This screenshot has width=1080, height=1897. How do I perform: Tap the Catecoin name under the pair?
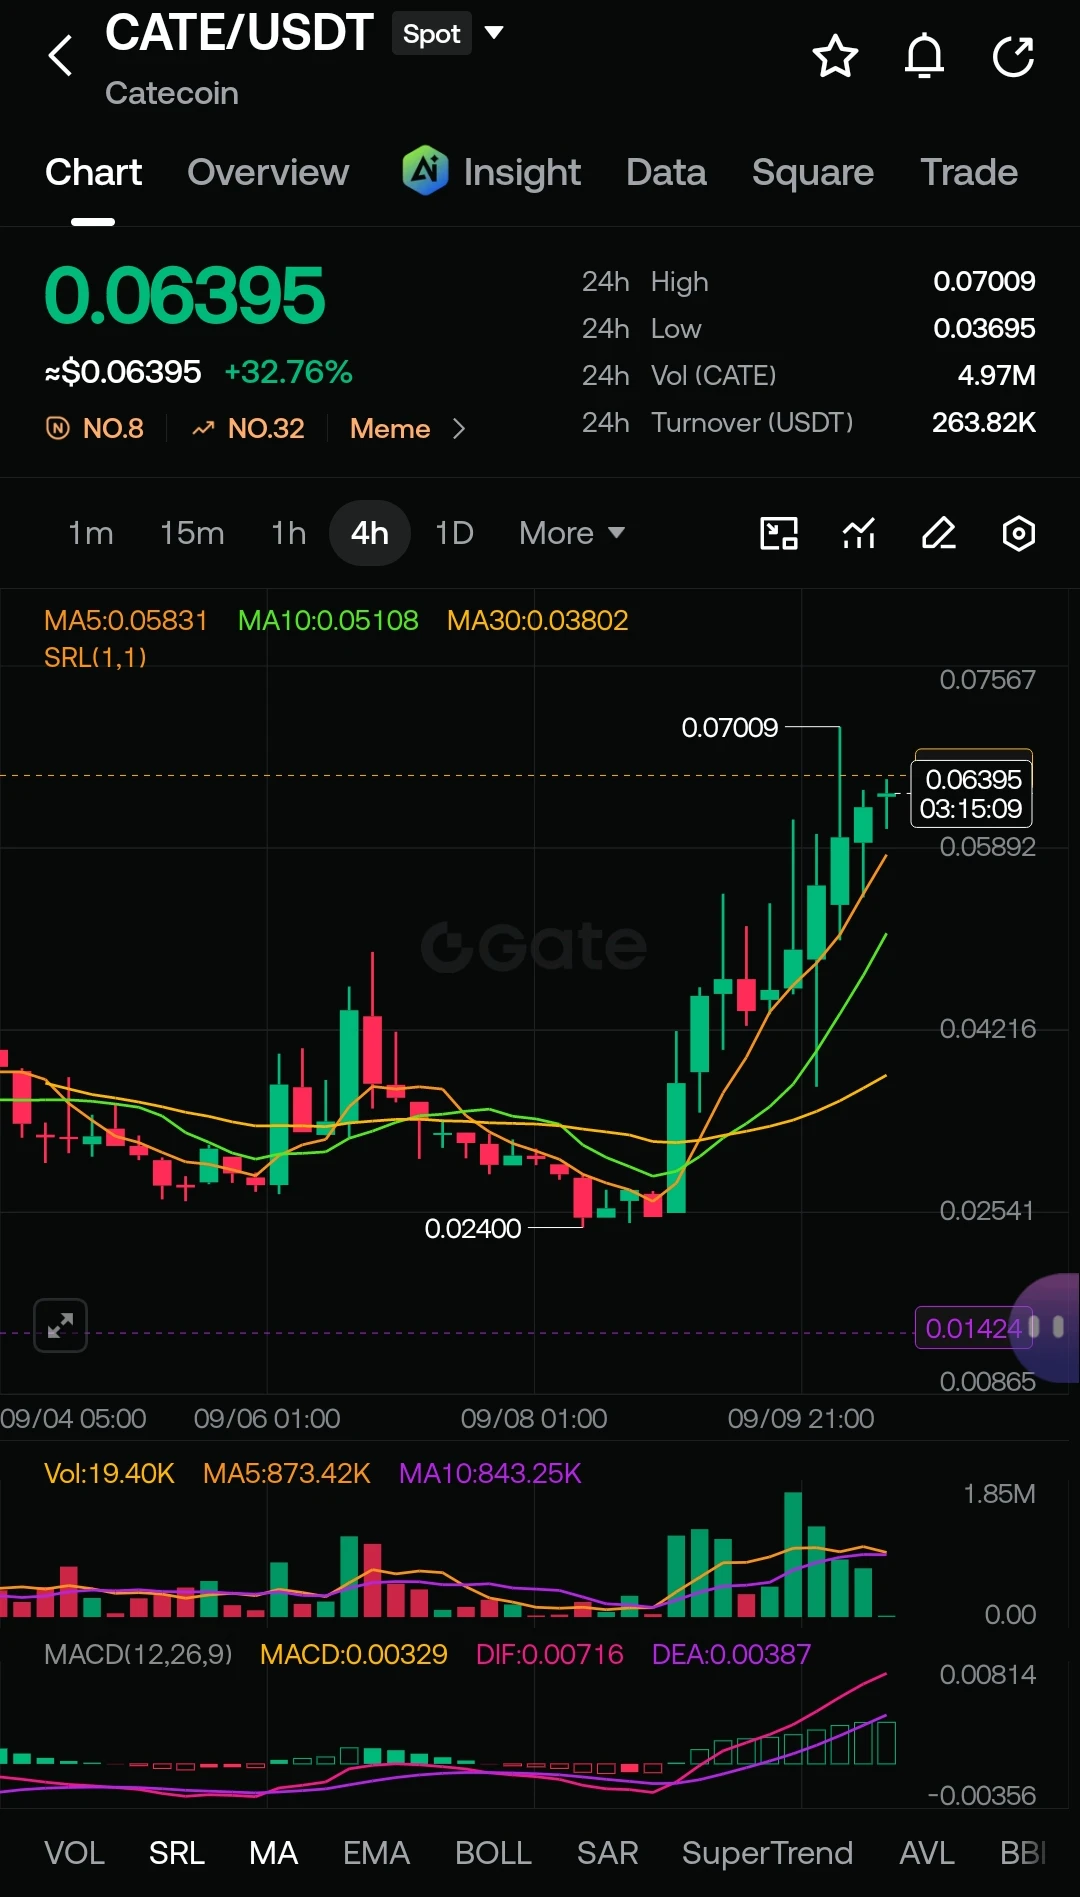[x=172, y=93]
